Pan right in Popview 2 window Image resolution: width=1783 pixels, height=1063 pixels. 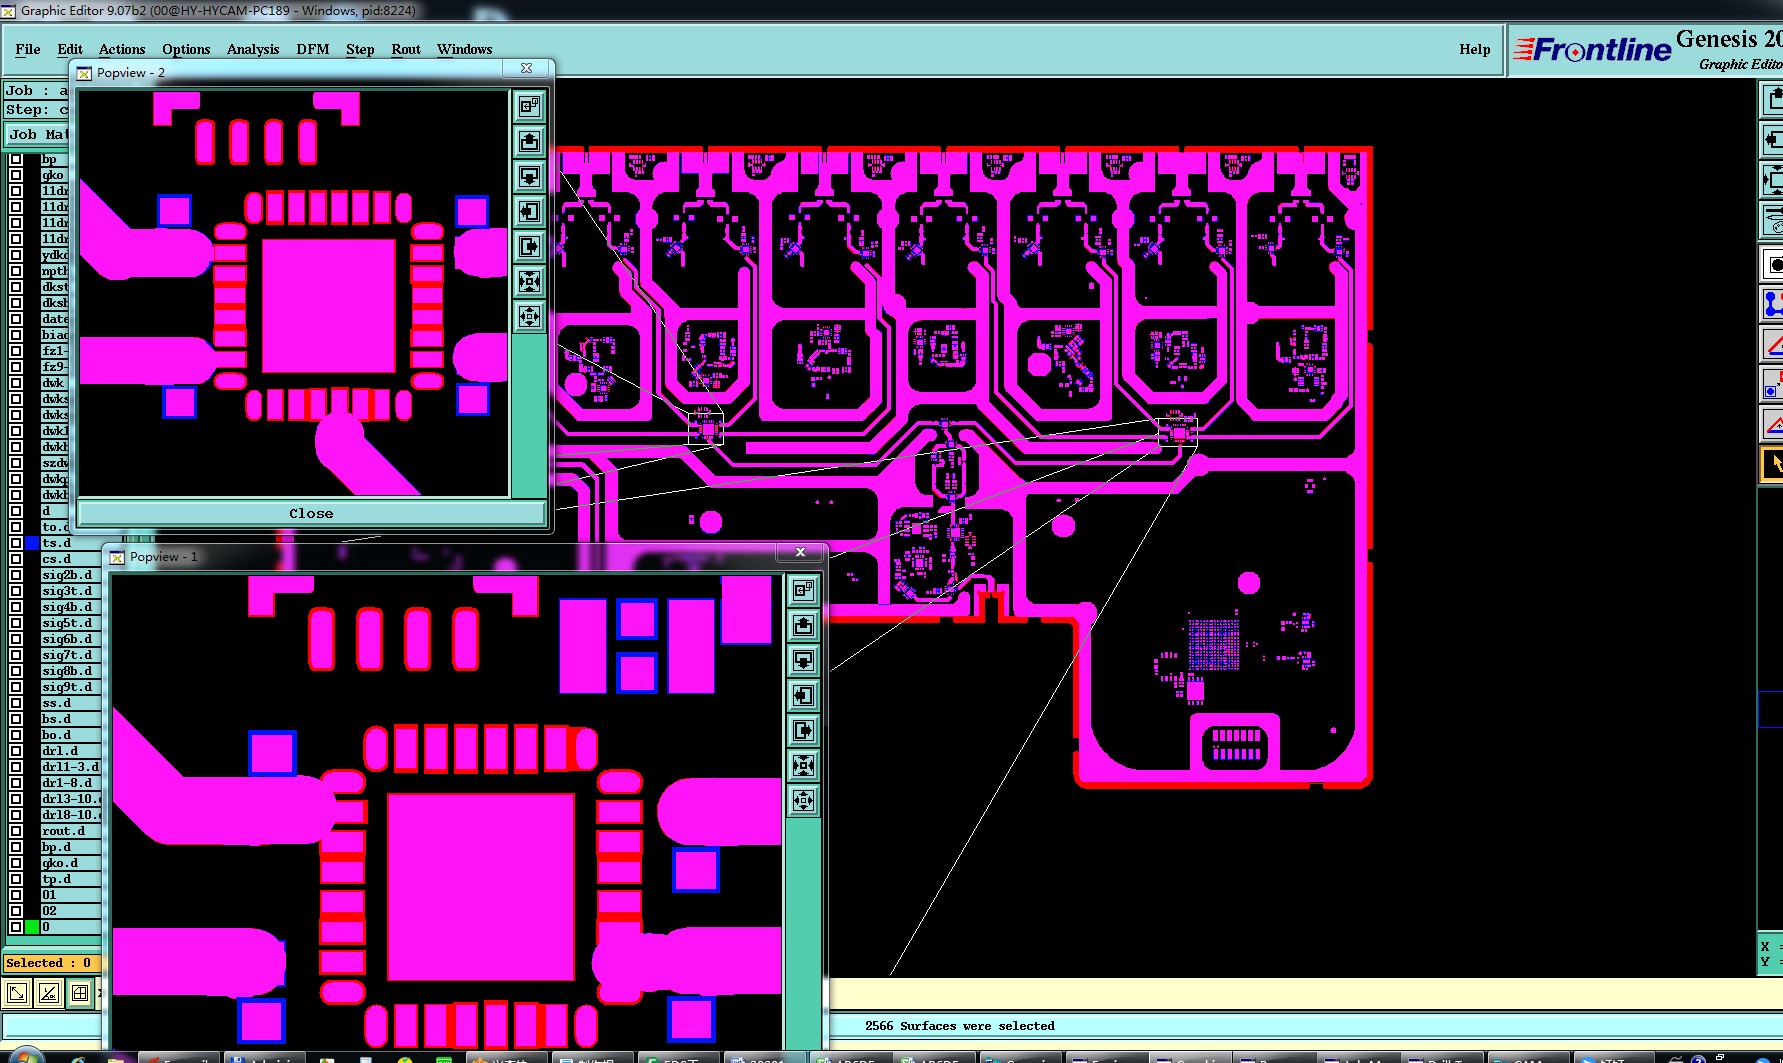coord(529,246)
